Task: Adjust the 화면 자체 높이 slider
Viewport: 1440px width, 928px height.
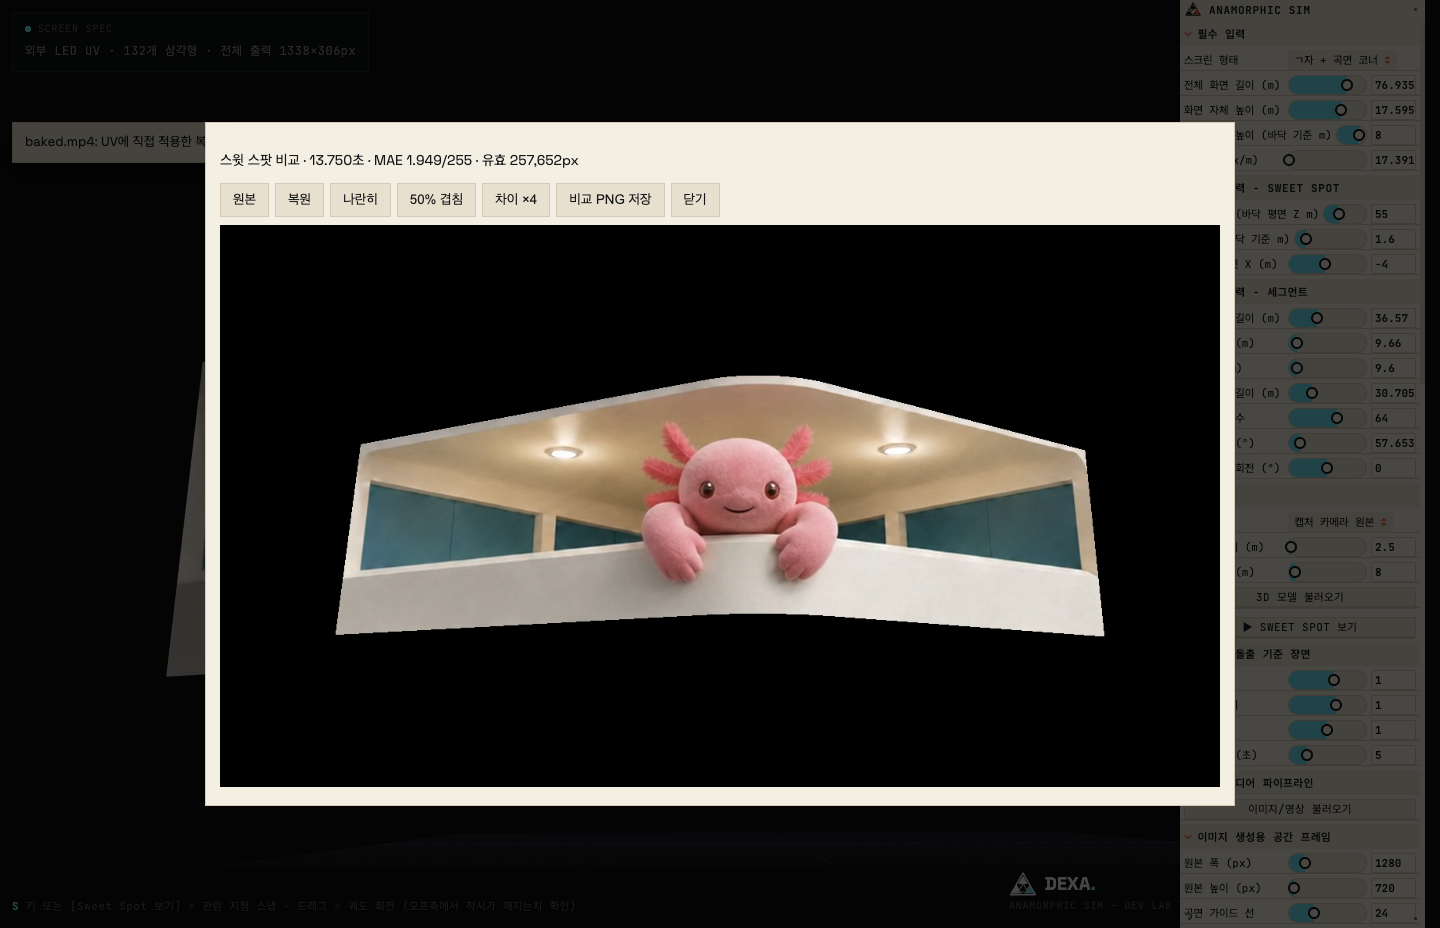Action: (x=1328, y=110)
